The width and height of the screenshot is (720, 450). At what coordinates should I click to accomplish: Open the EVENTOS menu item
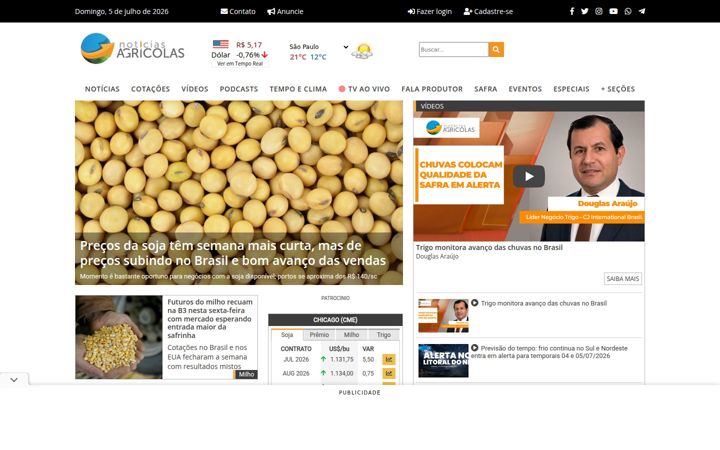[x=525, y=89]
